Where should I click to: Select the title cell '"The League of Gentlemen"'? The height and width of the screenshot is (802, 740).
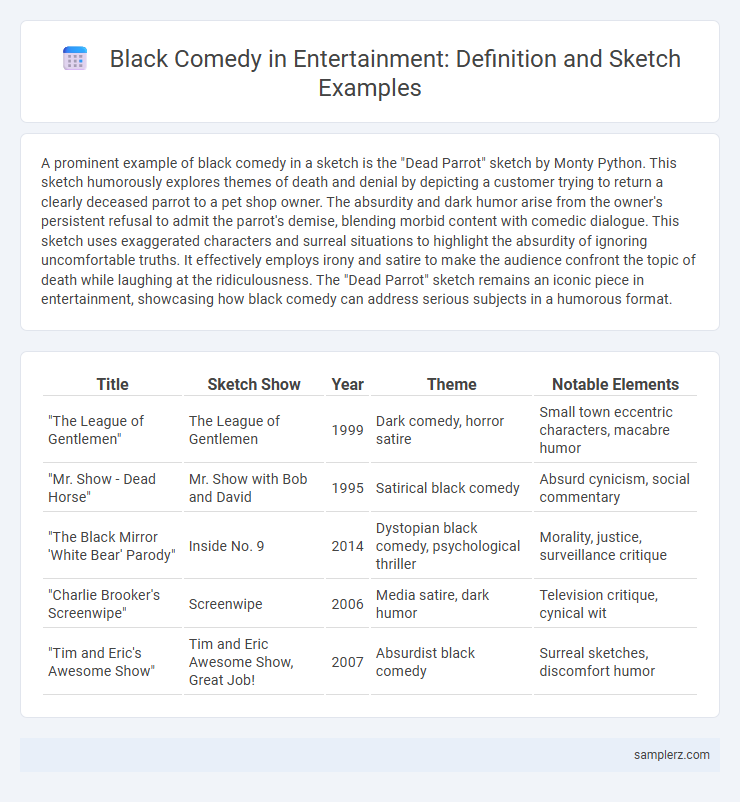click(x=113, y=430)
